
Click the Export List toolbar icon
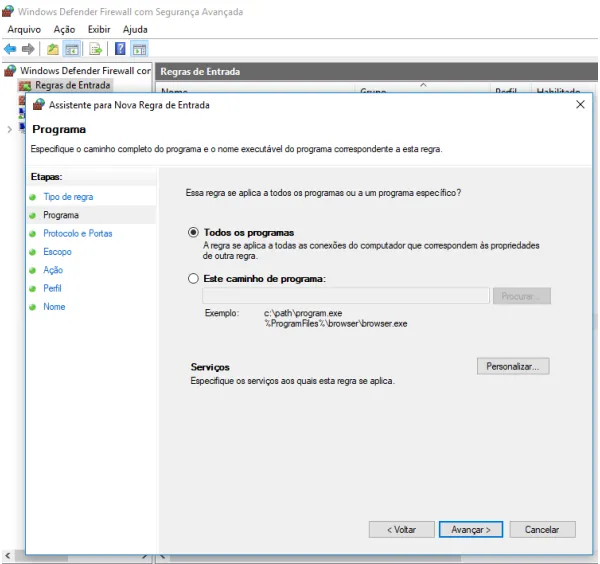(x=96, y=49)
